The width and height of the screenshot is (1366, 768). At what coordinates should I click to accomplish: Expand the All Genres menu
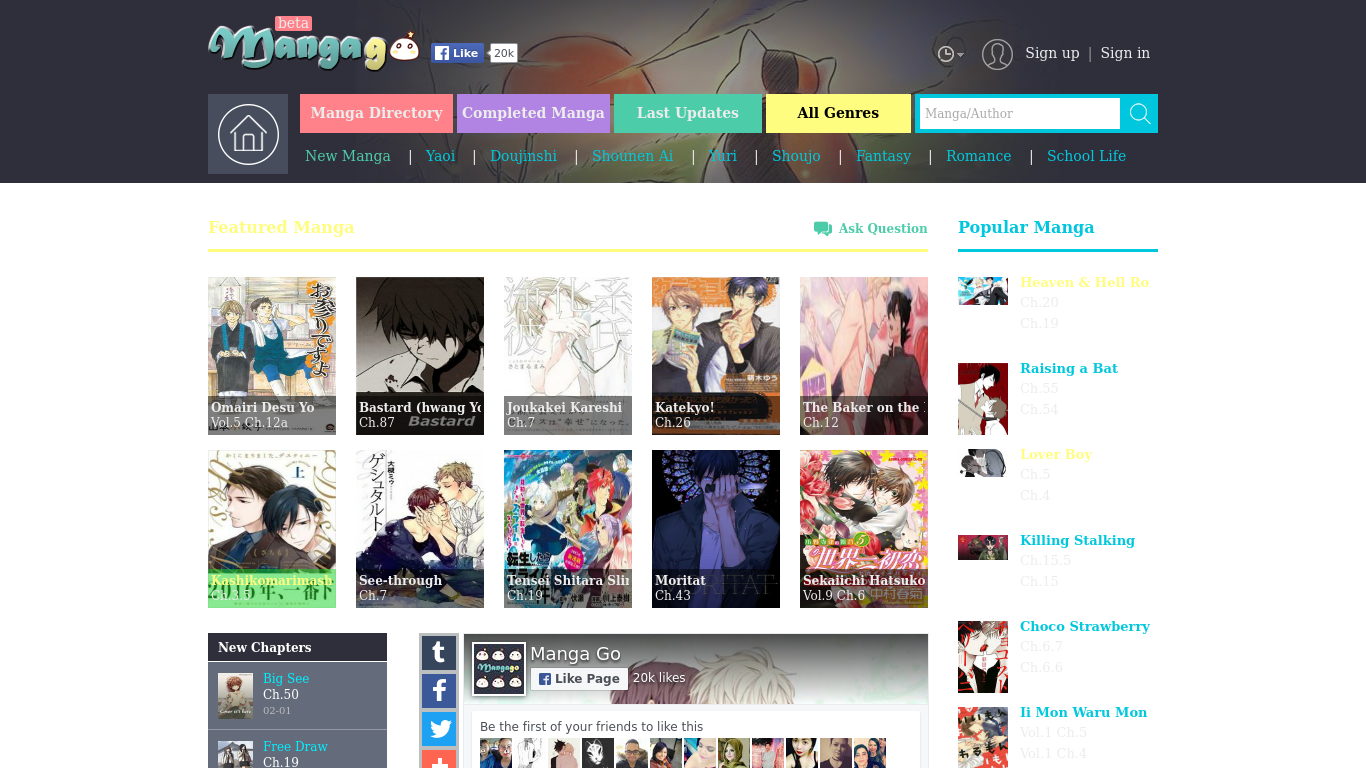tap(838, 113)
